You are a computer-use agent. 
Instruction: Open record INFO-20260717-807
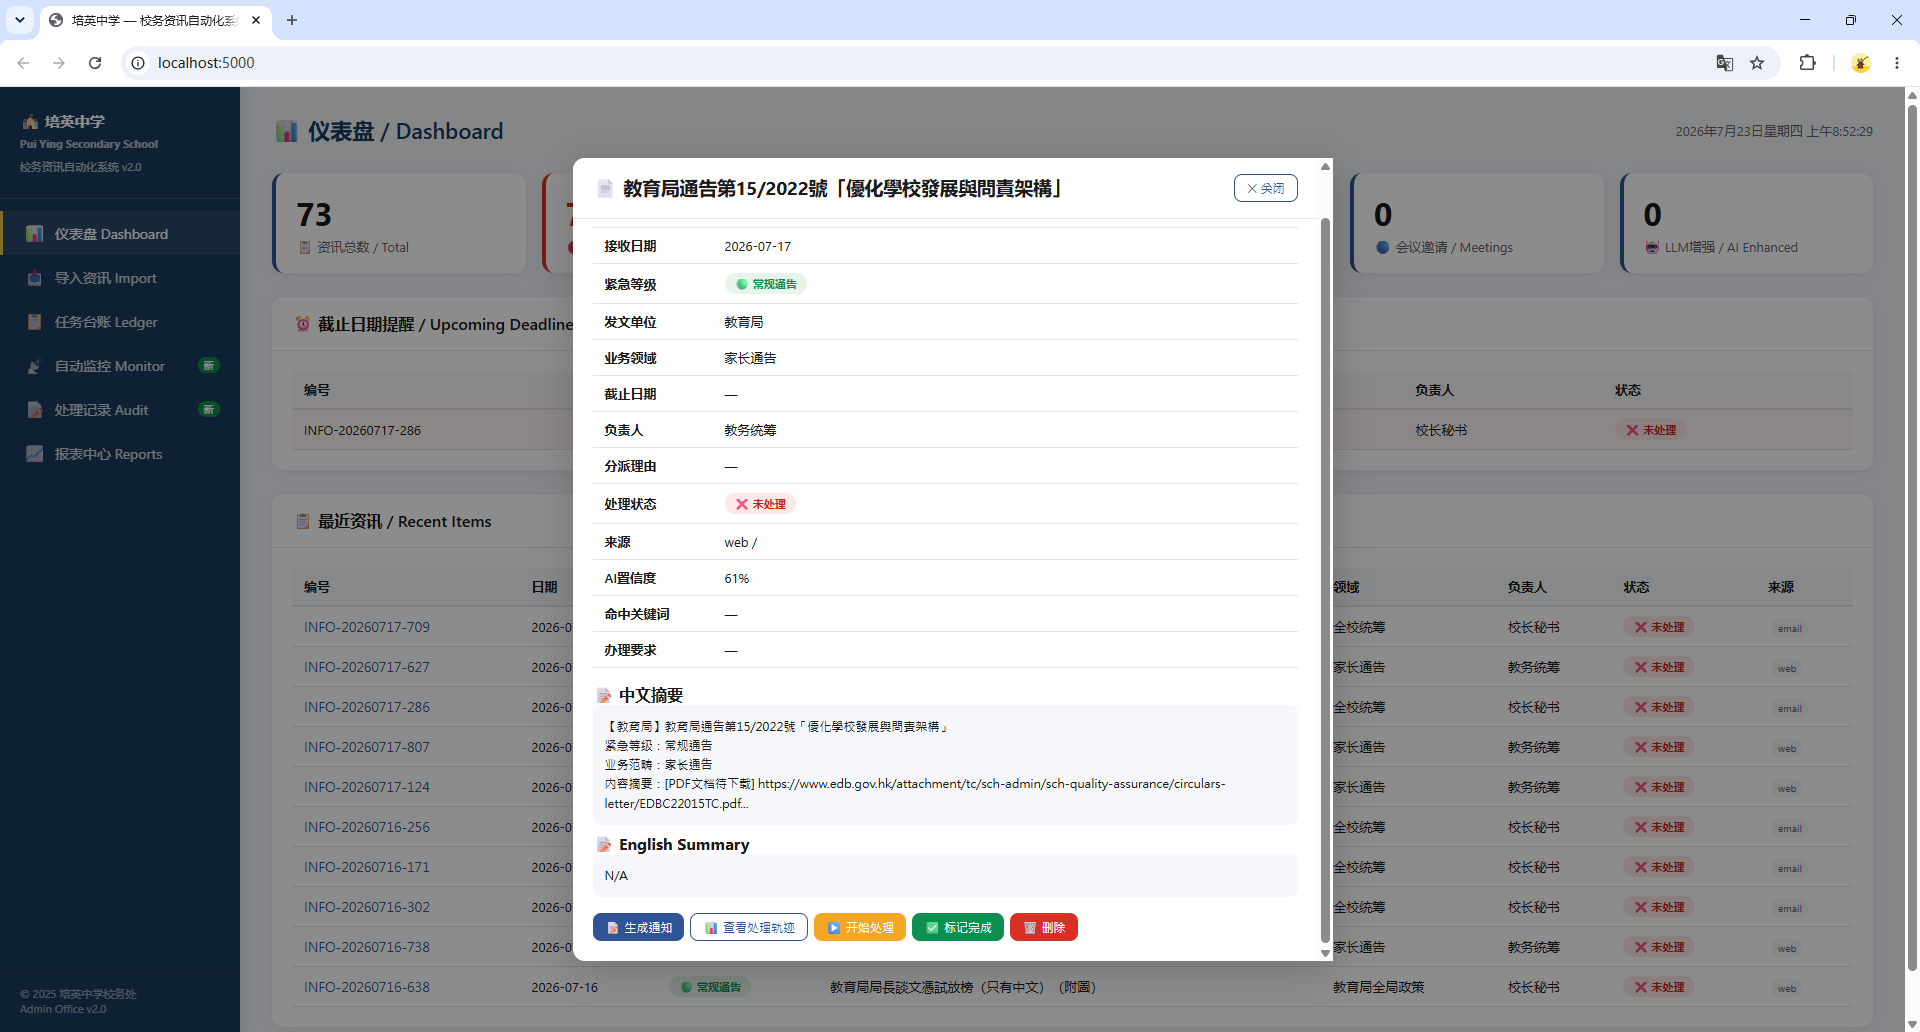[367, 747]
